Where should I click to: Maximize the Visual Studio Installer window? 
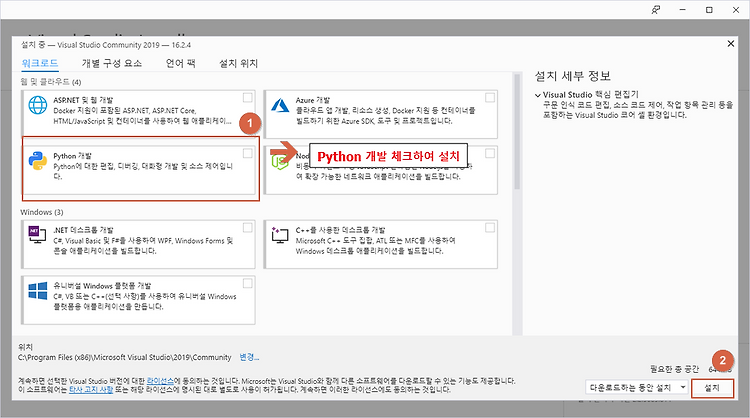point(709,10)
